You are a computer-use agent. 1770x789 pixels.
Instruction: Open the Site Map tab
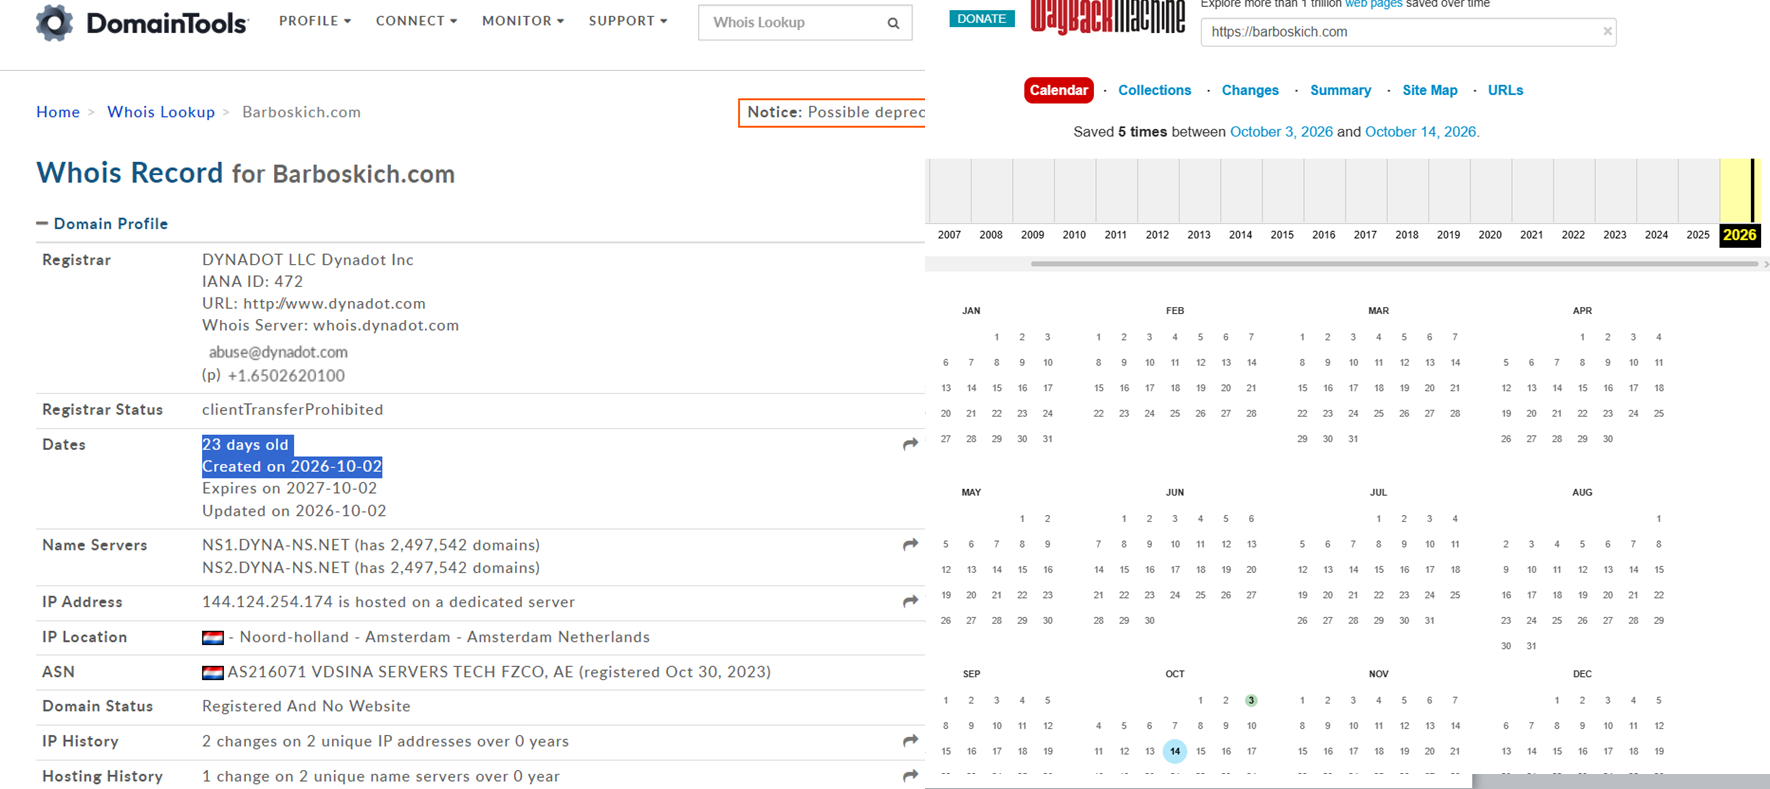click(1430, 90)
